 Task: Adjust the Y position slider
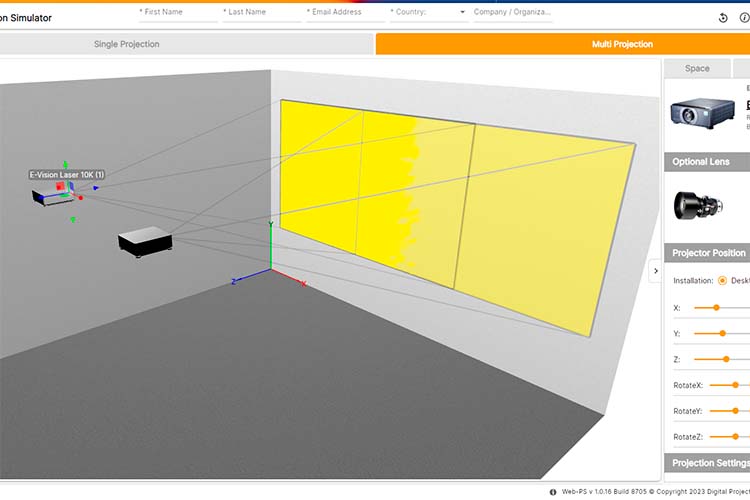[722, 333]
